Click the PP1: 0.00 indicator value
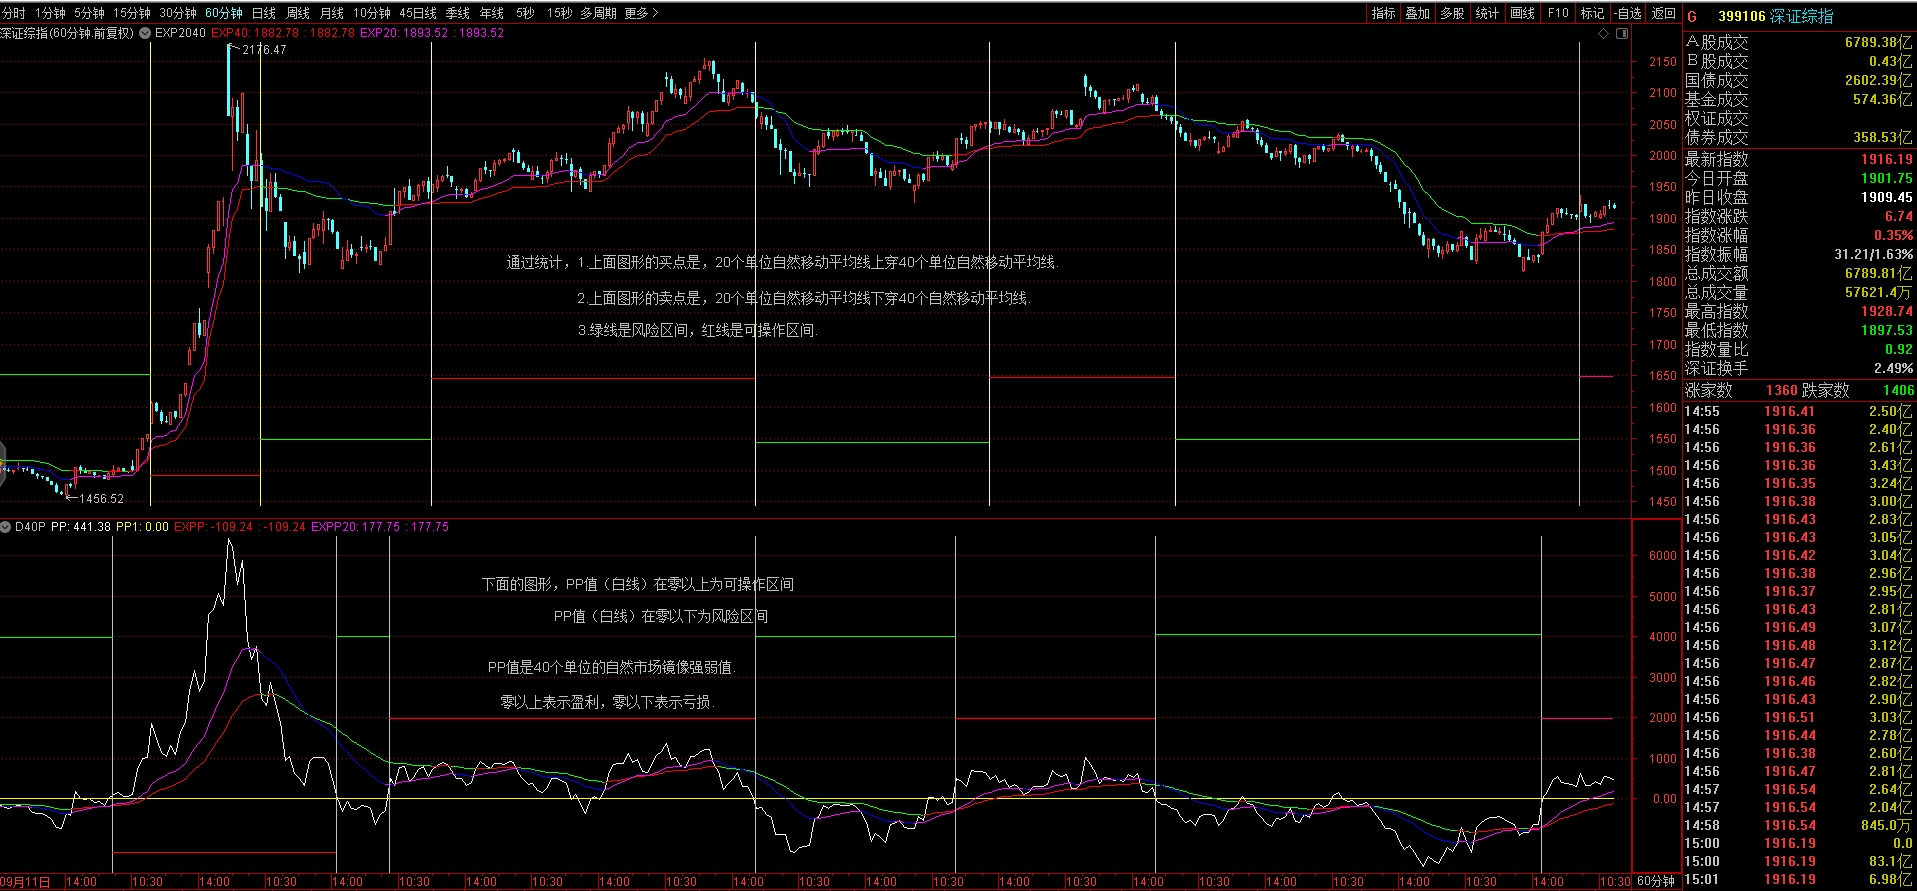 point(142,527)
